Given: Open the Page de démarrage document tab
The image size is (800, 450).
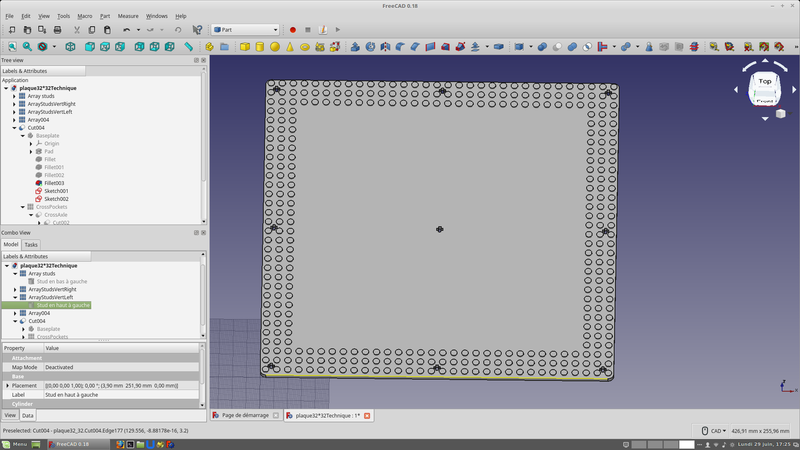Looking at the screenshot, I should (x=245, y=415).
